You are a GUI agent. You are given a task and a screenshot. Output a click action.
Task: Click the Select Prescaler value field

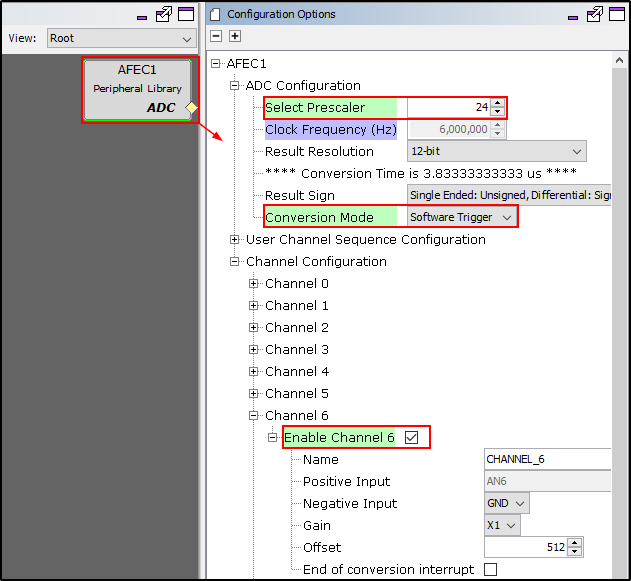tap(450, 107)
